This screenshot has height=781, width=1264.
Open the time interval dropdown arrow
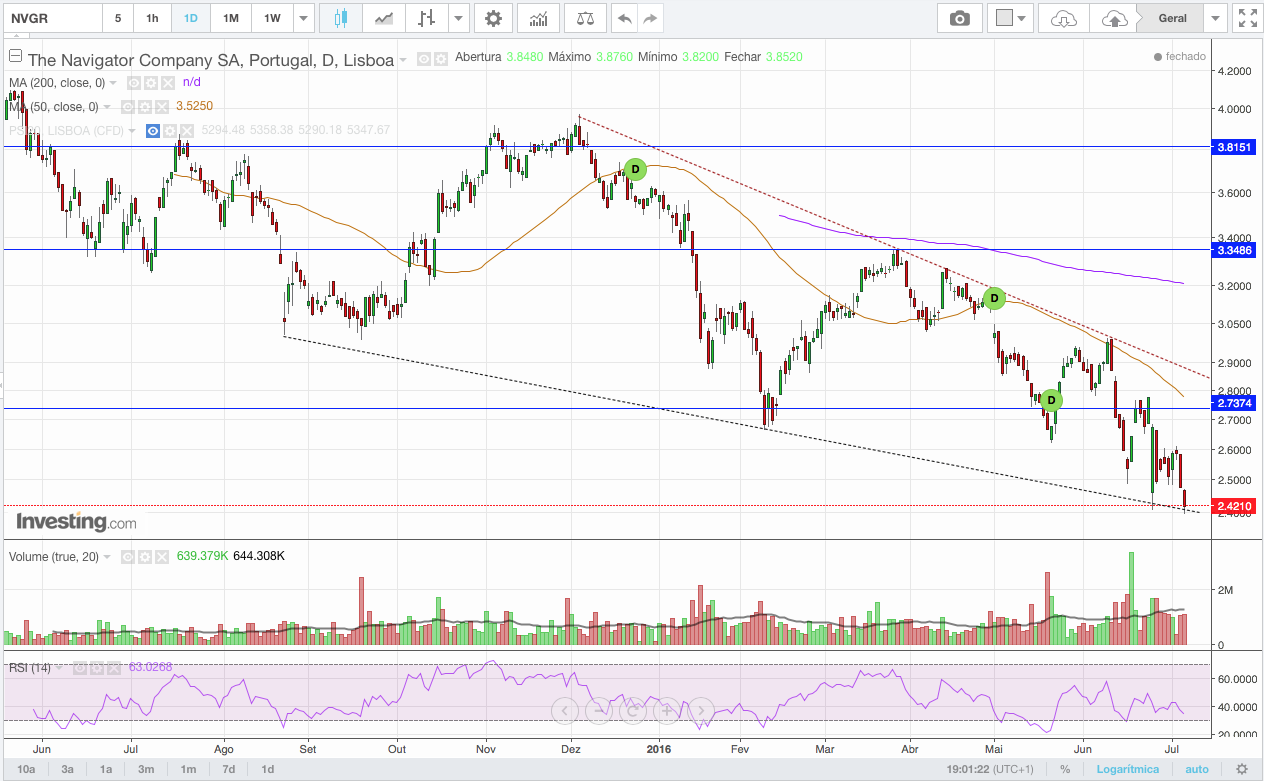pos(304,18)
